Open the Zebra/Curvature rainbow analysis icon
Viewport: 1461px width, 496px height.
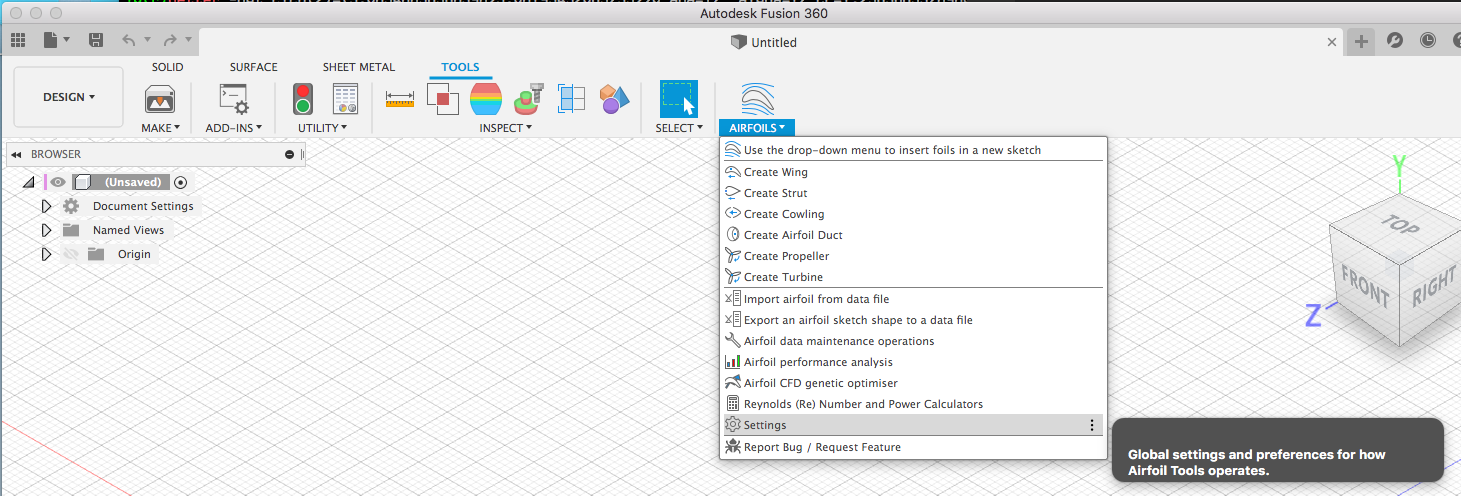pos(486,99)
